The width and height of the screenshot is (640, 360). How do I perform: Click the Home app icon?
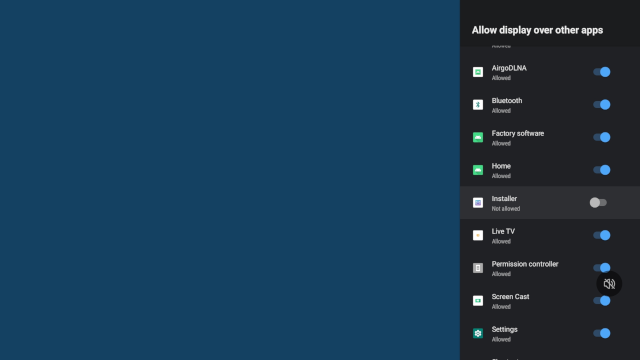click(478, 170)
